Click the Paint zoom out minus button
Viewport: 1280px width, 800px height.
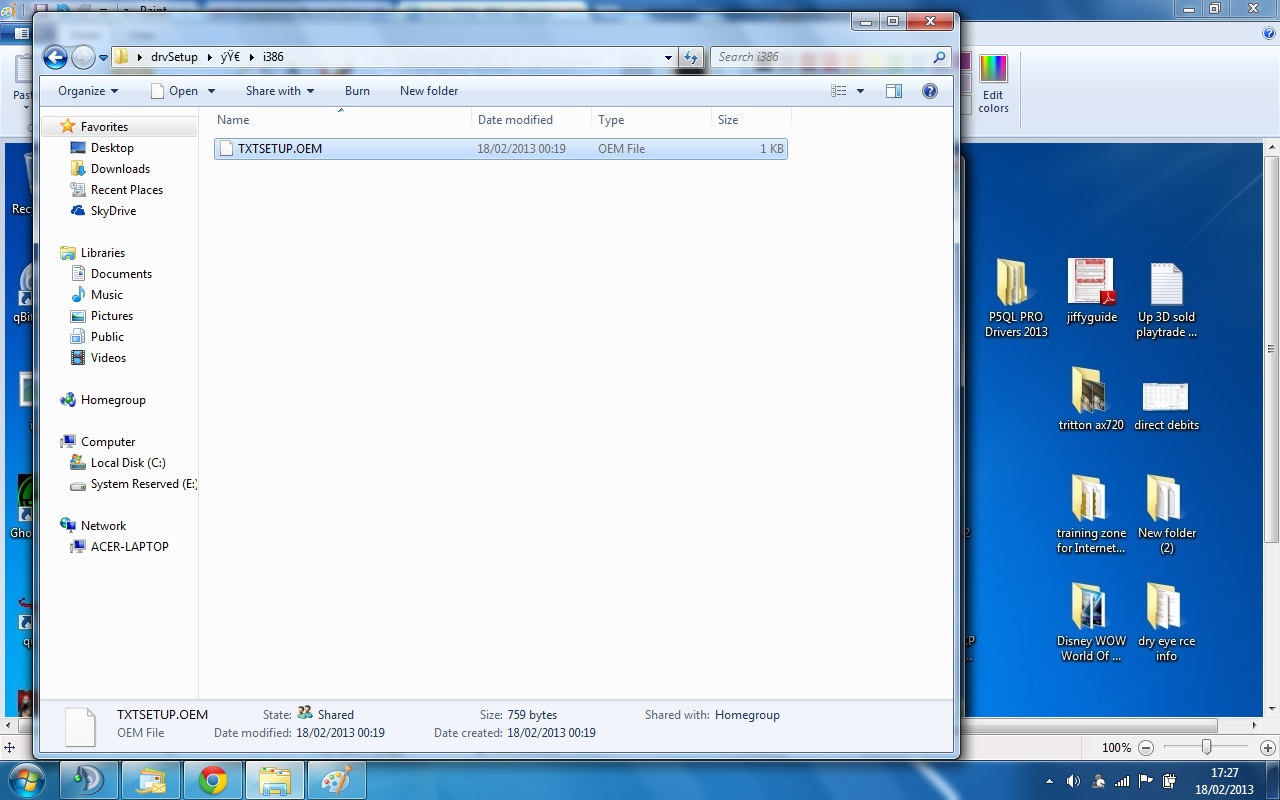(1146, 747)
